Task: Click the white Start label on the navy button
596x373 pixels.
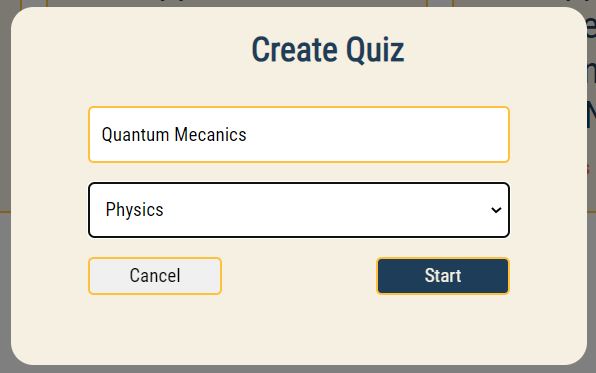Action: pyautogui.click(x=443, y=276)
